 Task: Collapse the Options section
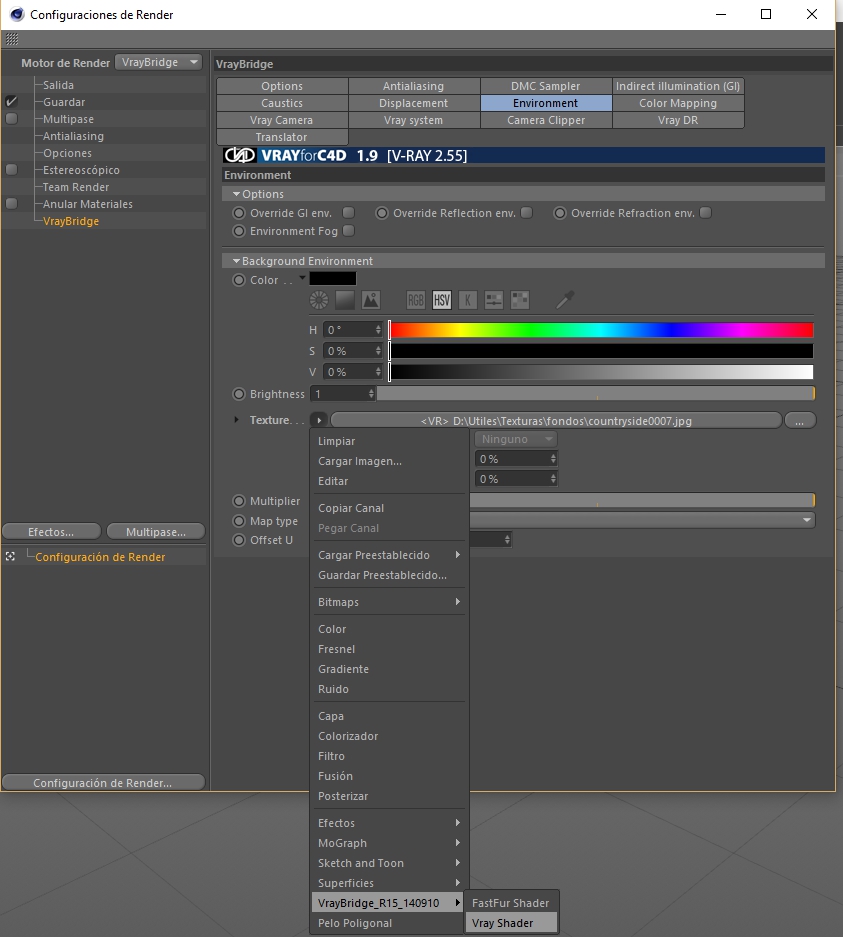click(236, 194)
